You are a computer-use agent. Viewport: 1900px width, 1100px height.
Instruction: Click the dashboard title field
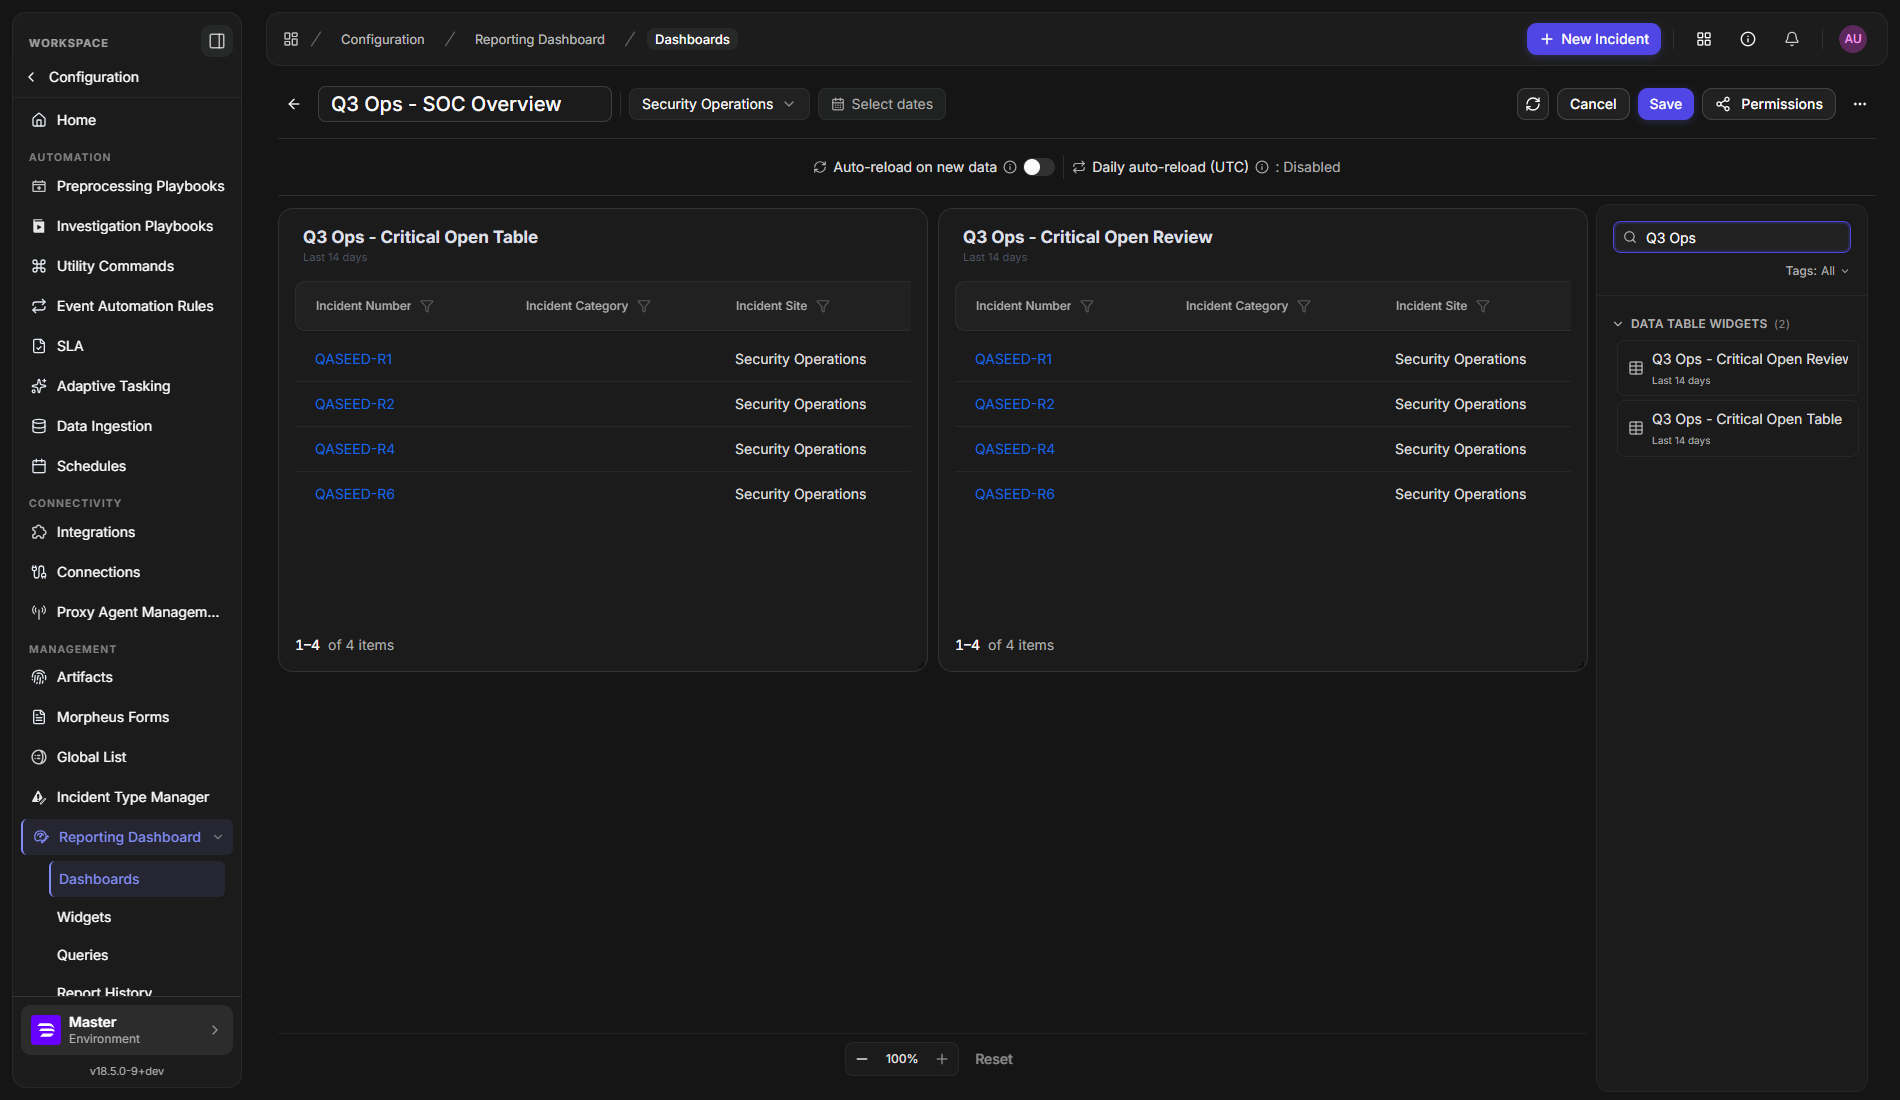tap(465, 104)
